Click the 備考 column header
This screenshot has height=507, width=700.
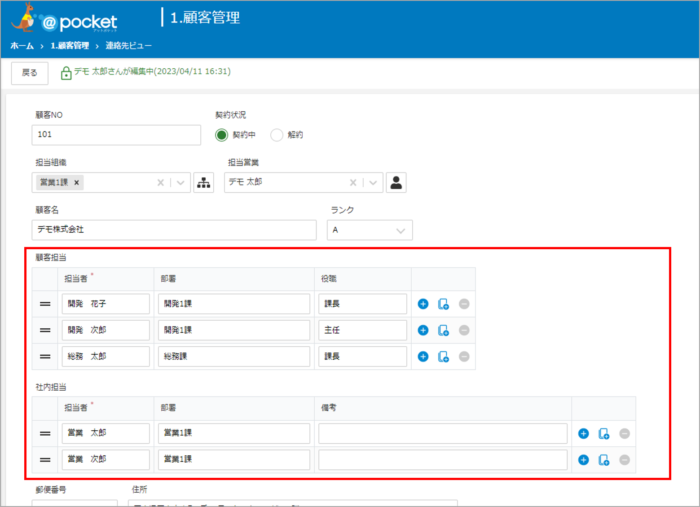329,408
